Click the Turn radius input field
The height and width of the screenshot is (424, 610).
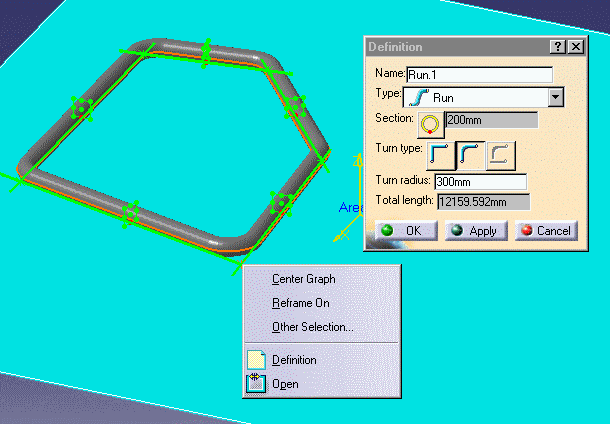pos(479,182)
